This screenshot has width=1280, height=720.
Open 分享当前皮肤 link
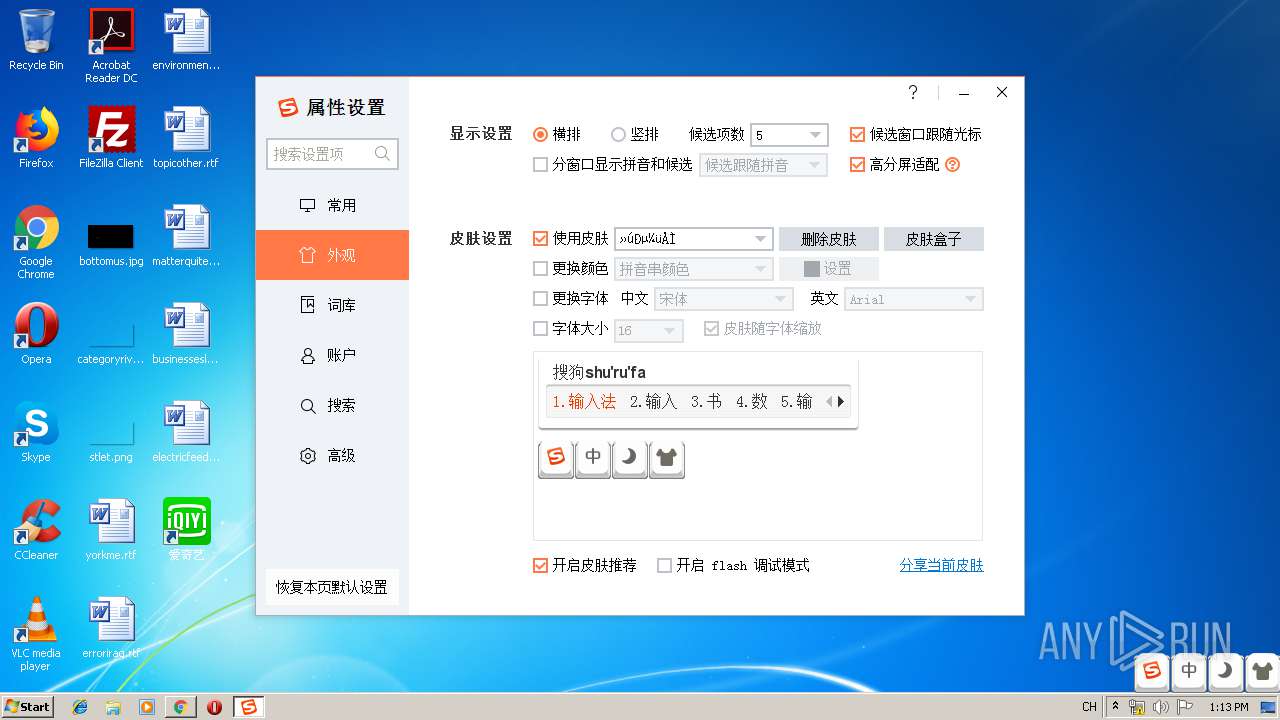pyautogui.click(x=941, y=565)
